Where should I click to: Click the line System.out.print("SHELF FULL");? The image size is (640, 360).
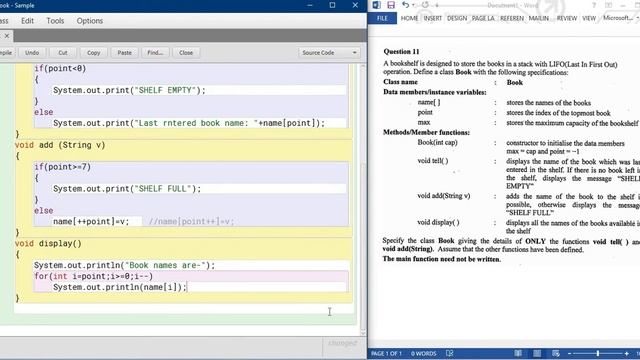(127, 189)
